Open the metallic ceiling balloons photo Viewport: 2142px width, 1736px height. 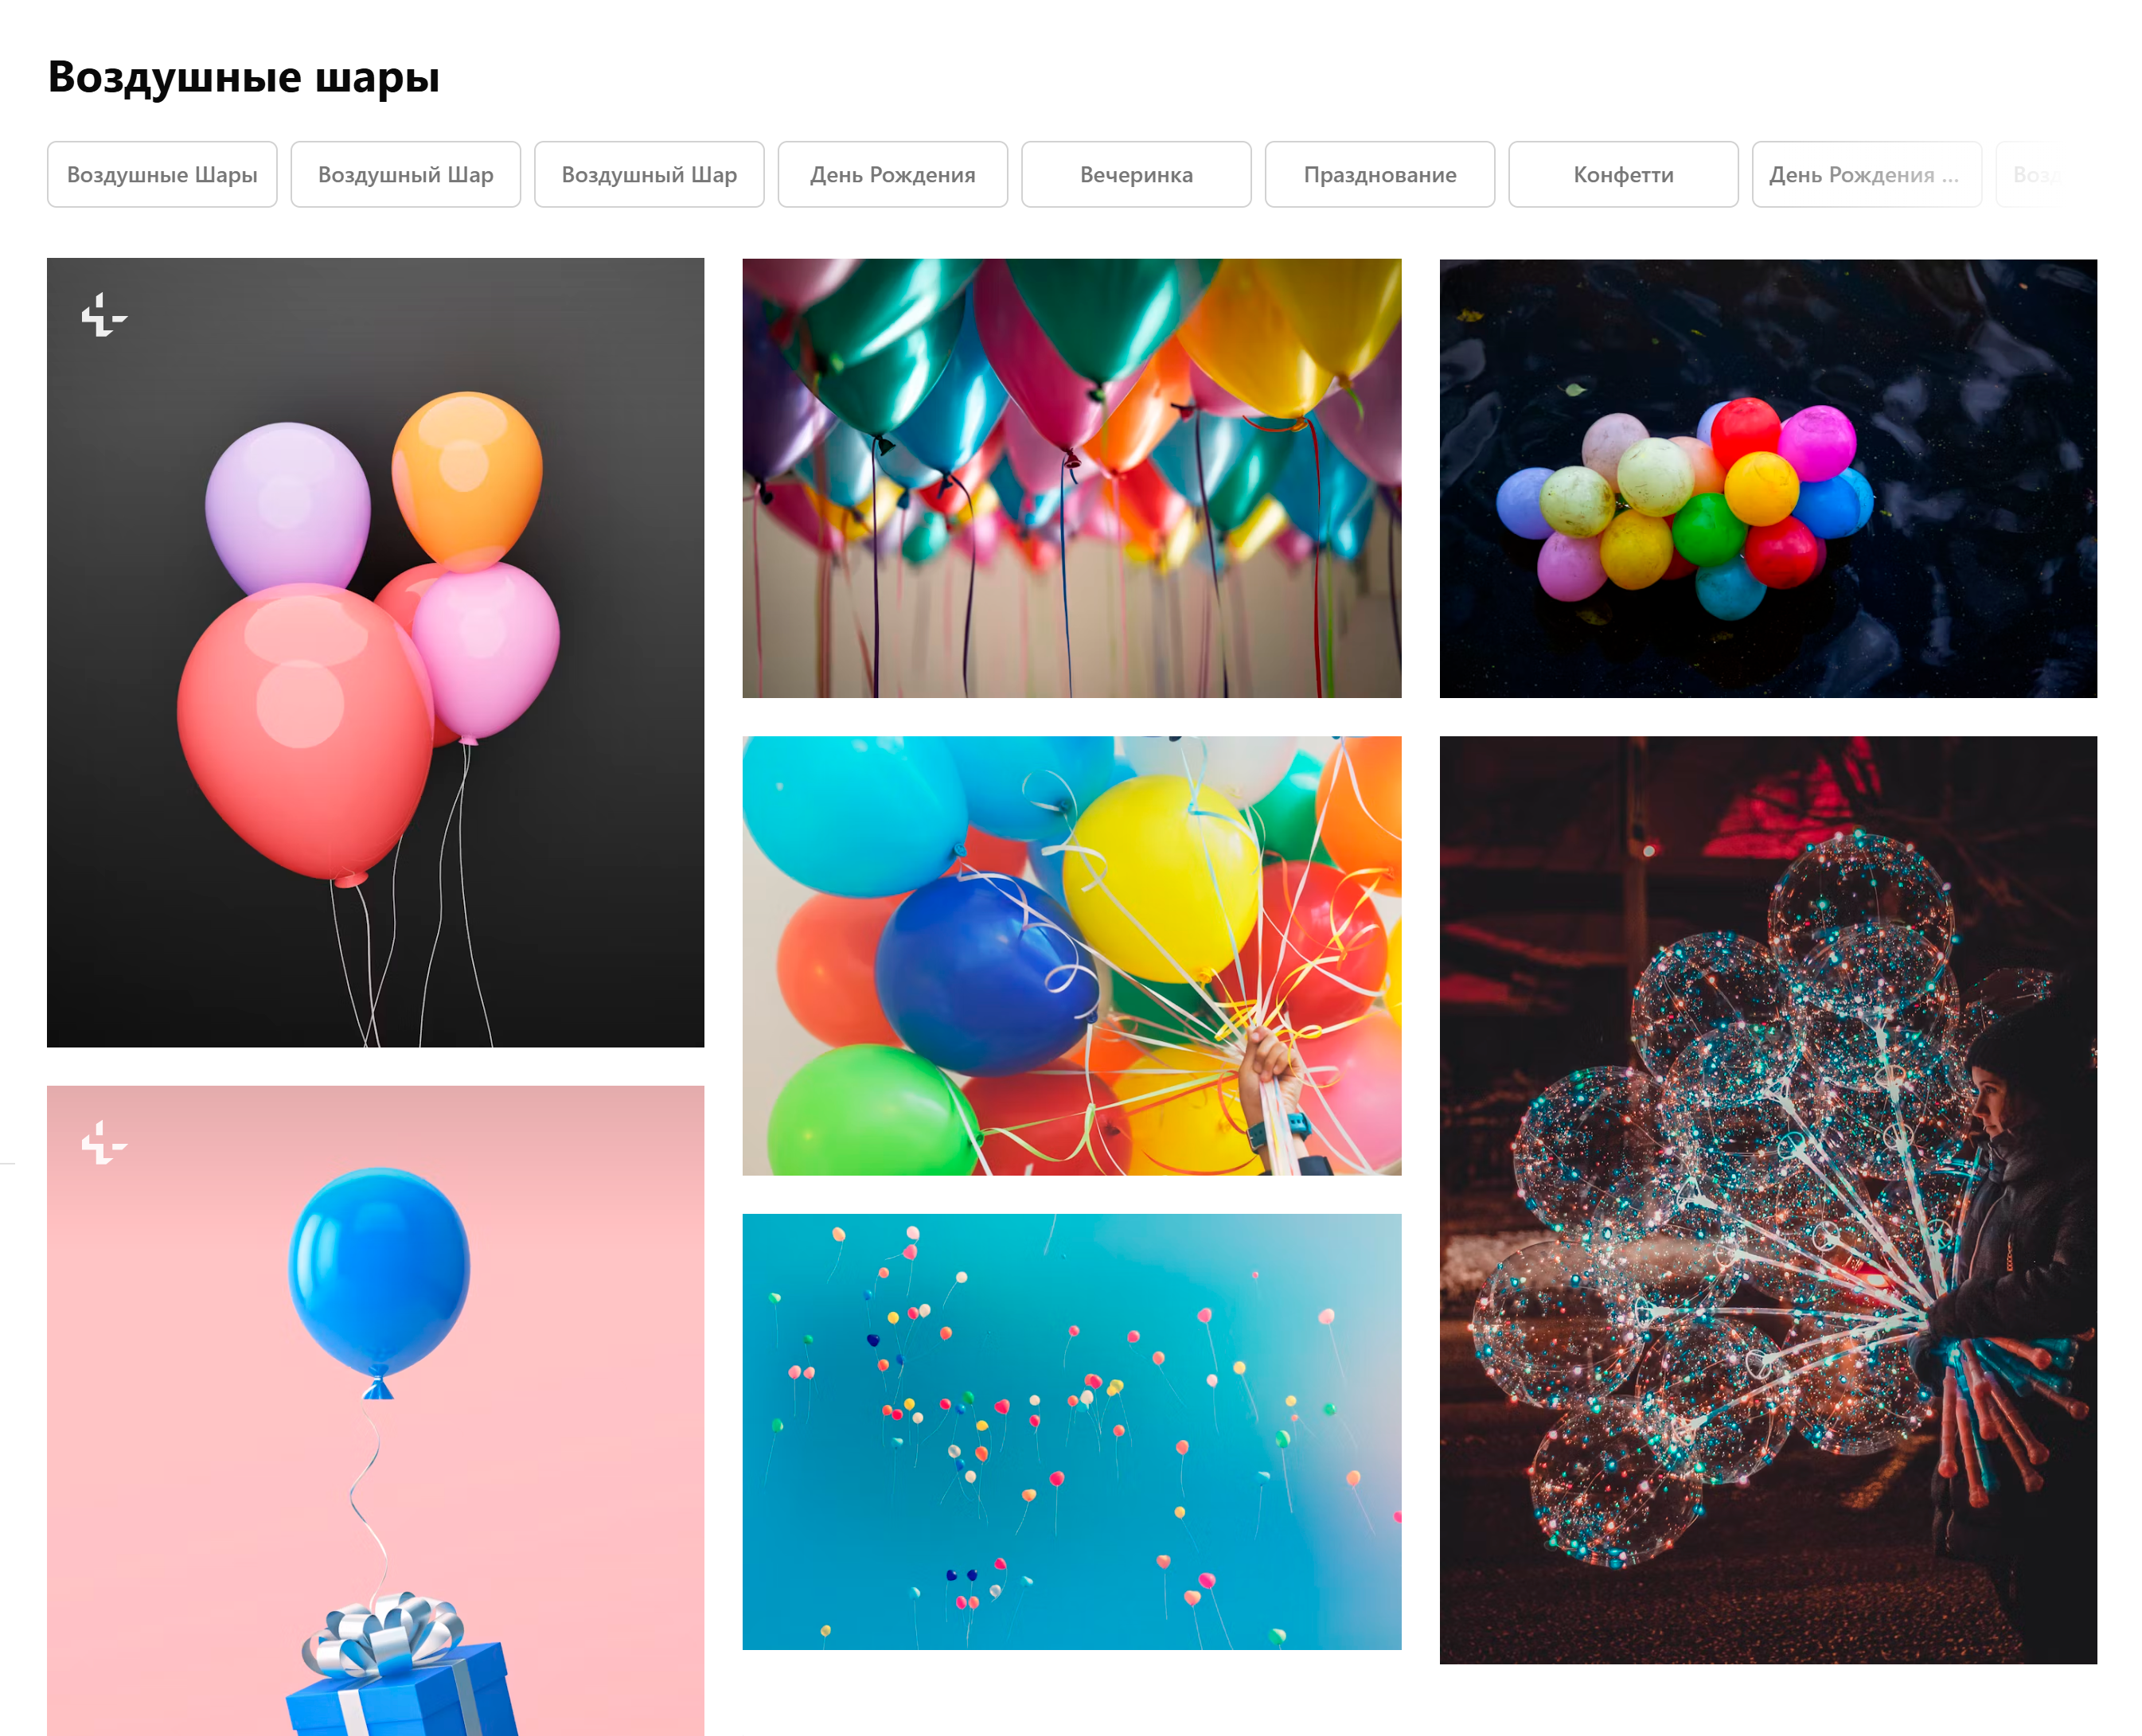coord(1071,478)
